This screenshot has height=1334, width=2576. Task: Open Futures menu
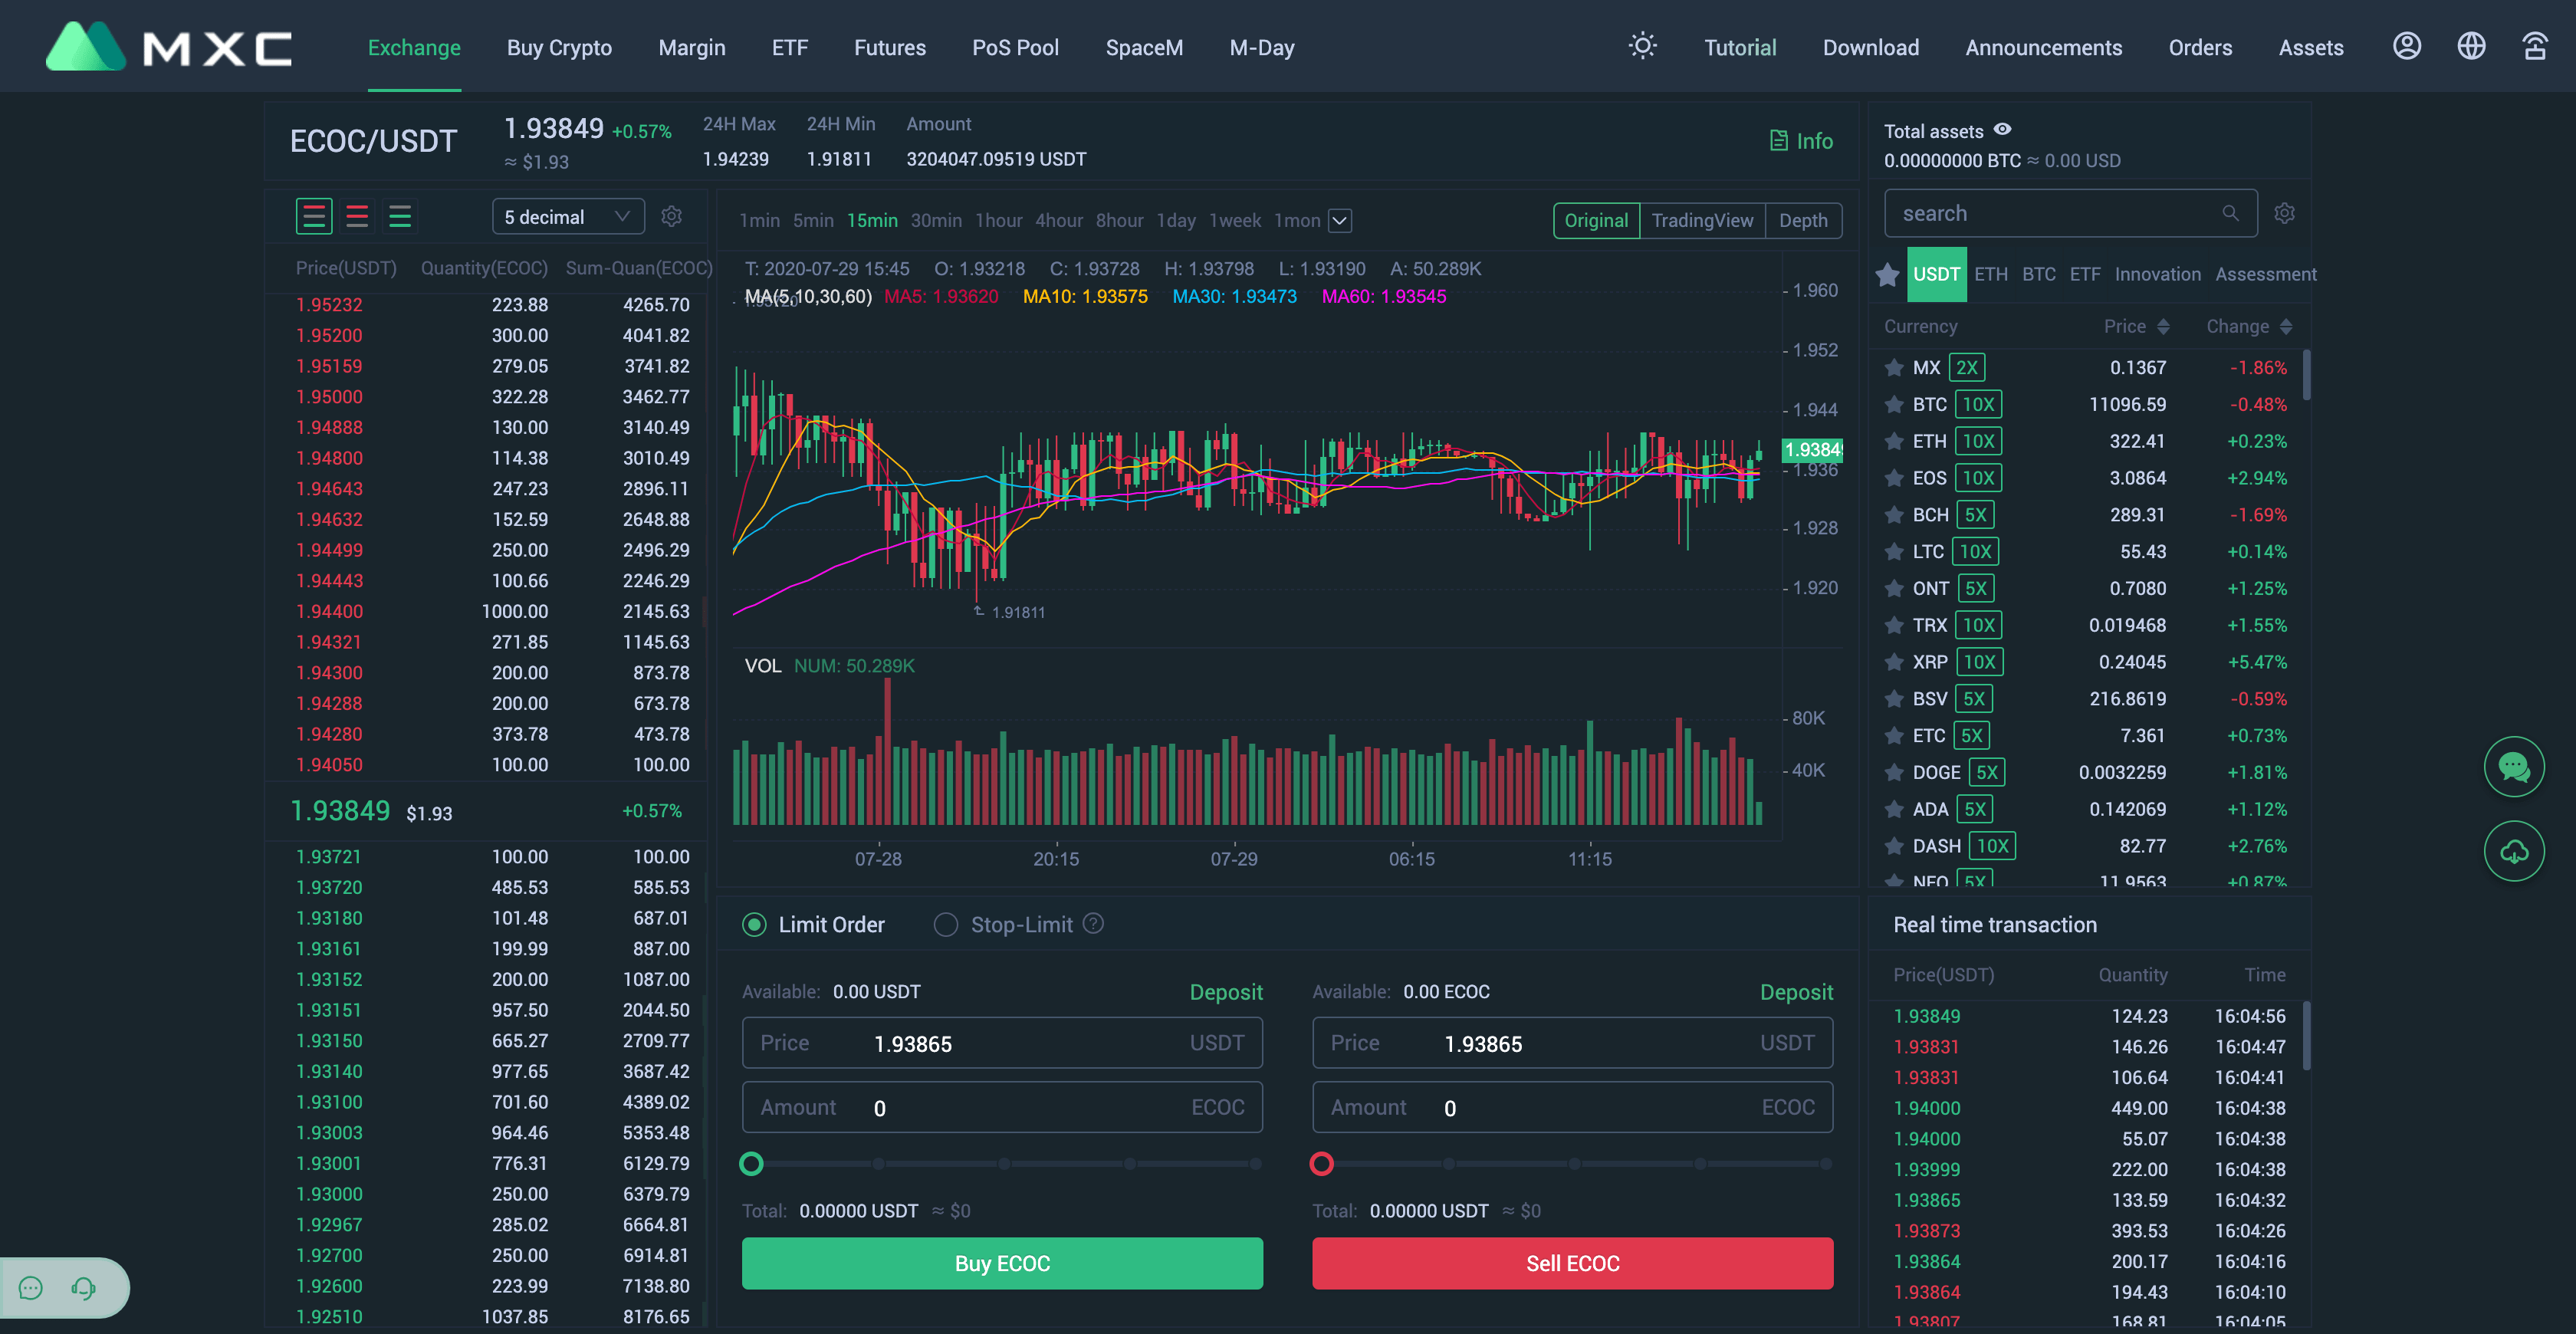coord(890,47)
